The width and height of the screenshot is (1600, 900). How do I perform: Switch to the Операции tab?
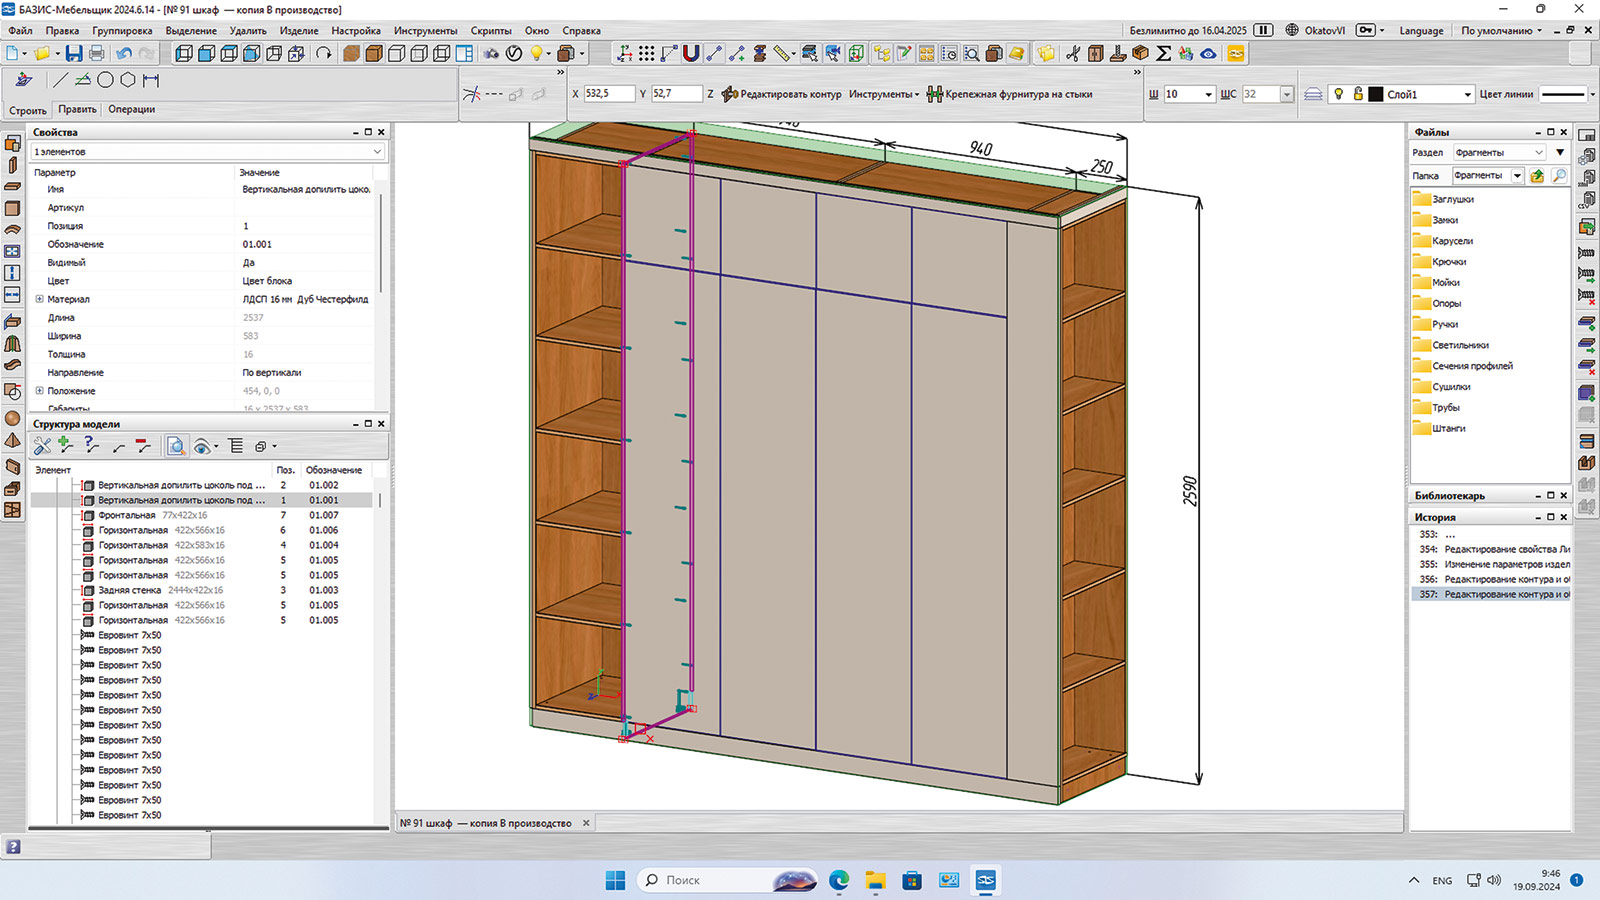131,110
